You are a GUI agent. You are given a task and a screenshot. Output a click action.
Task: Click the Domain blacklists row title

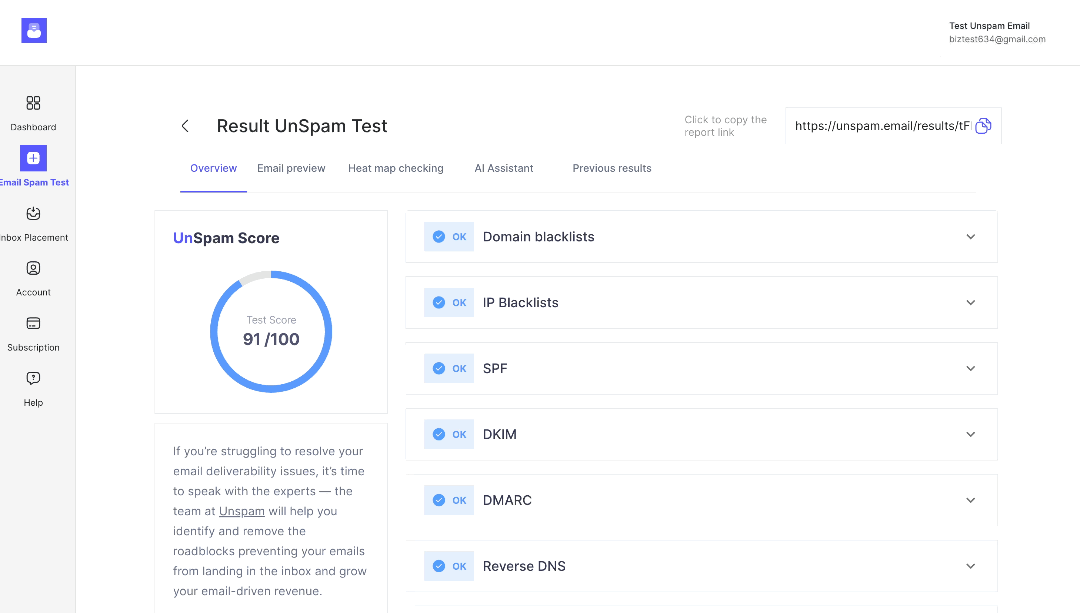click(x=539, y=236)
